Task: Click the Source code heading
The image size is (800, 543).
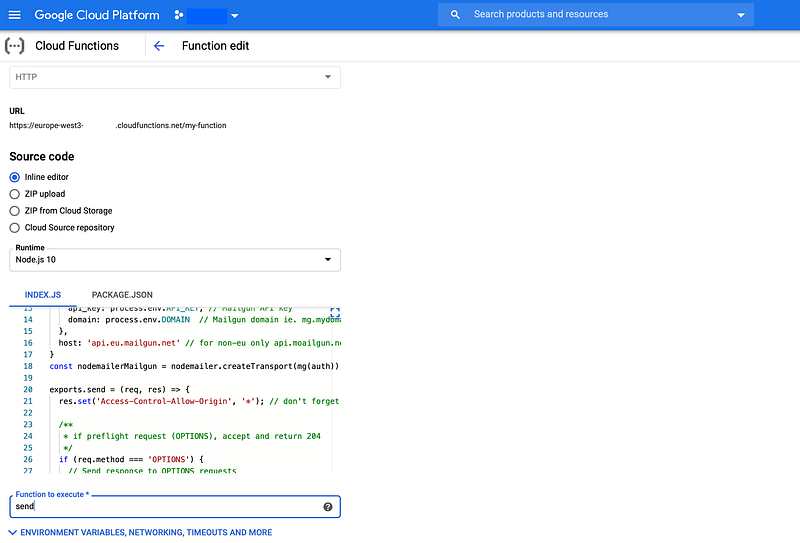Action: 42,157
